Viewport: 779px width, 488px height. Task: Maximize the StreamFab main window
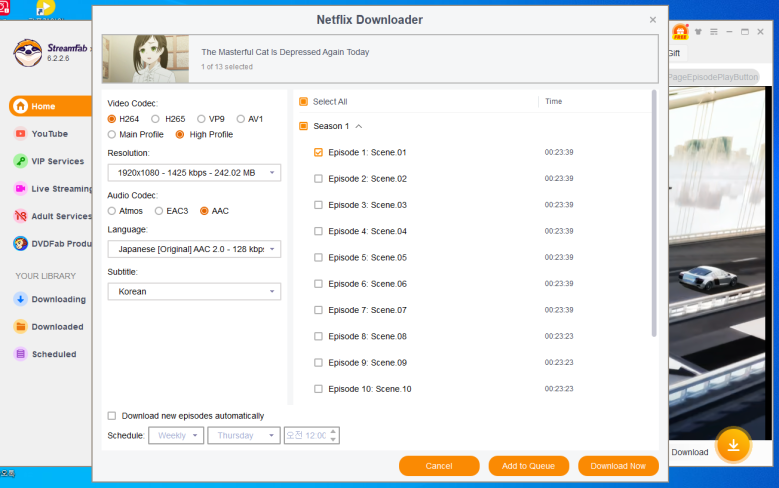[745, 32]
